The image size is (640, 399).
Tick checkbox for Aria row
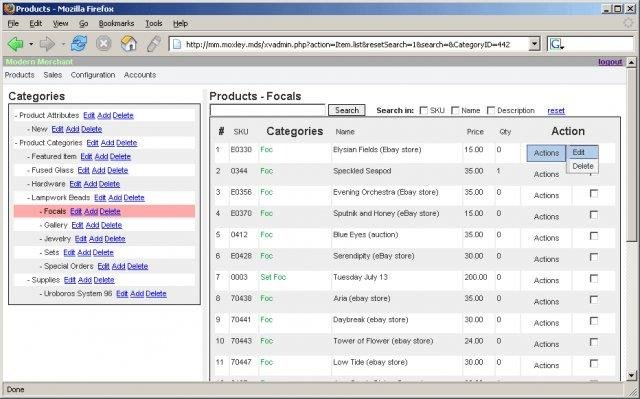(x=594, y=300)
